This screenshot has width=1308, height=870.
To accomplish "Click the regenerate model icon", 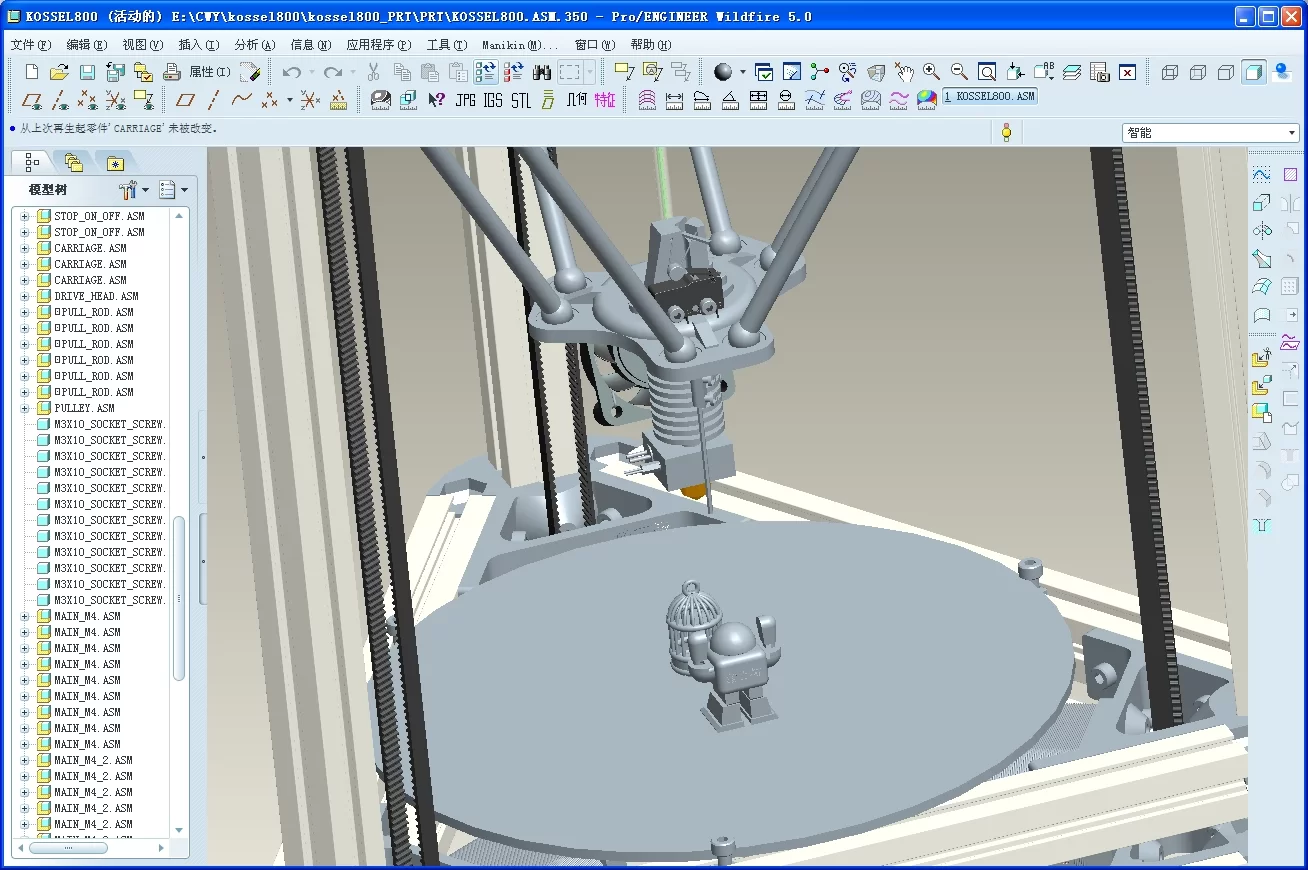I will point(486,72).
